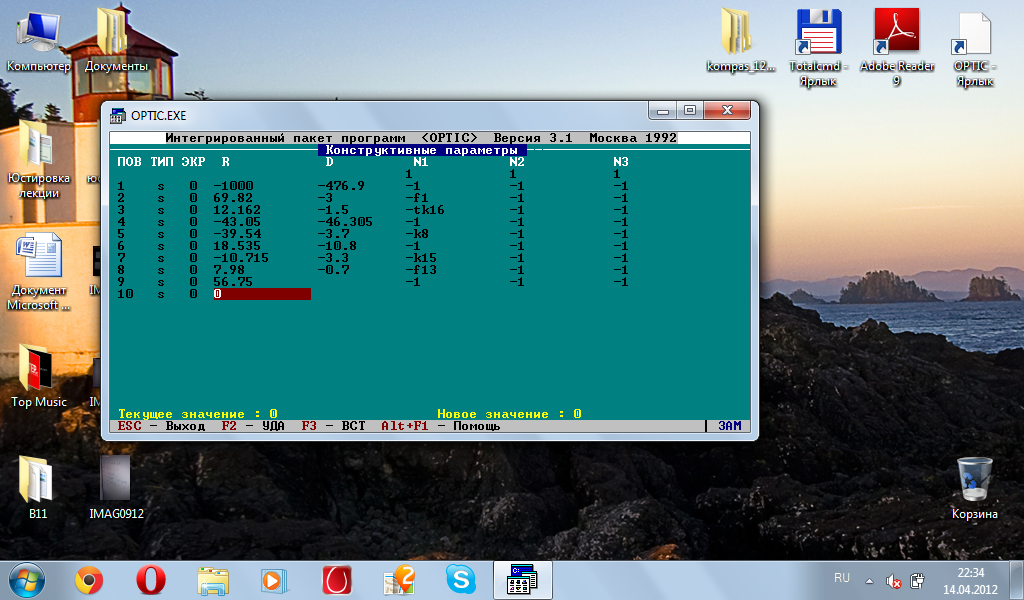Click the ЗАМ mode indicator

pyautogui.click(x=729, y=426)
